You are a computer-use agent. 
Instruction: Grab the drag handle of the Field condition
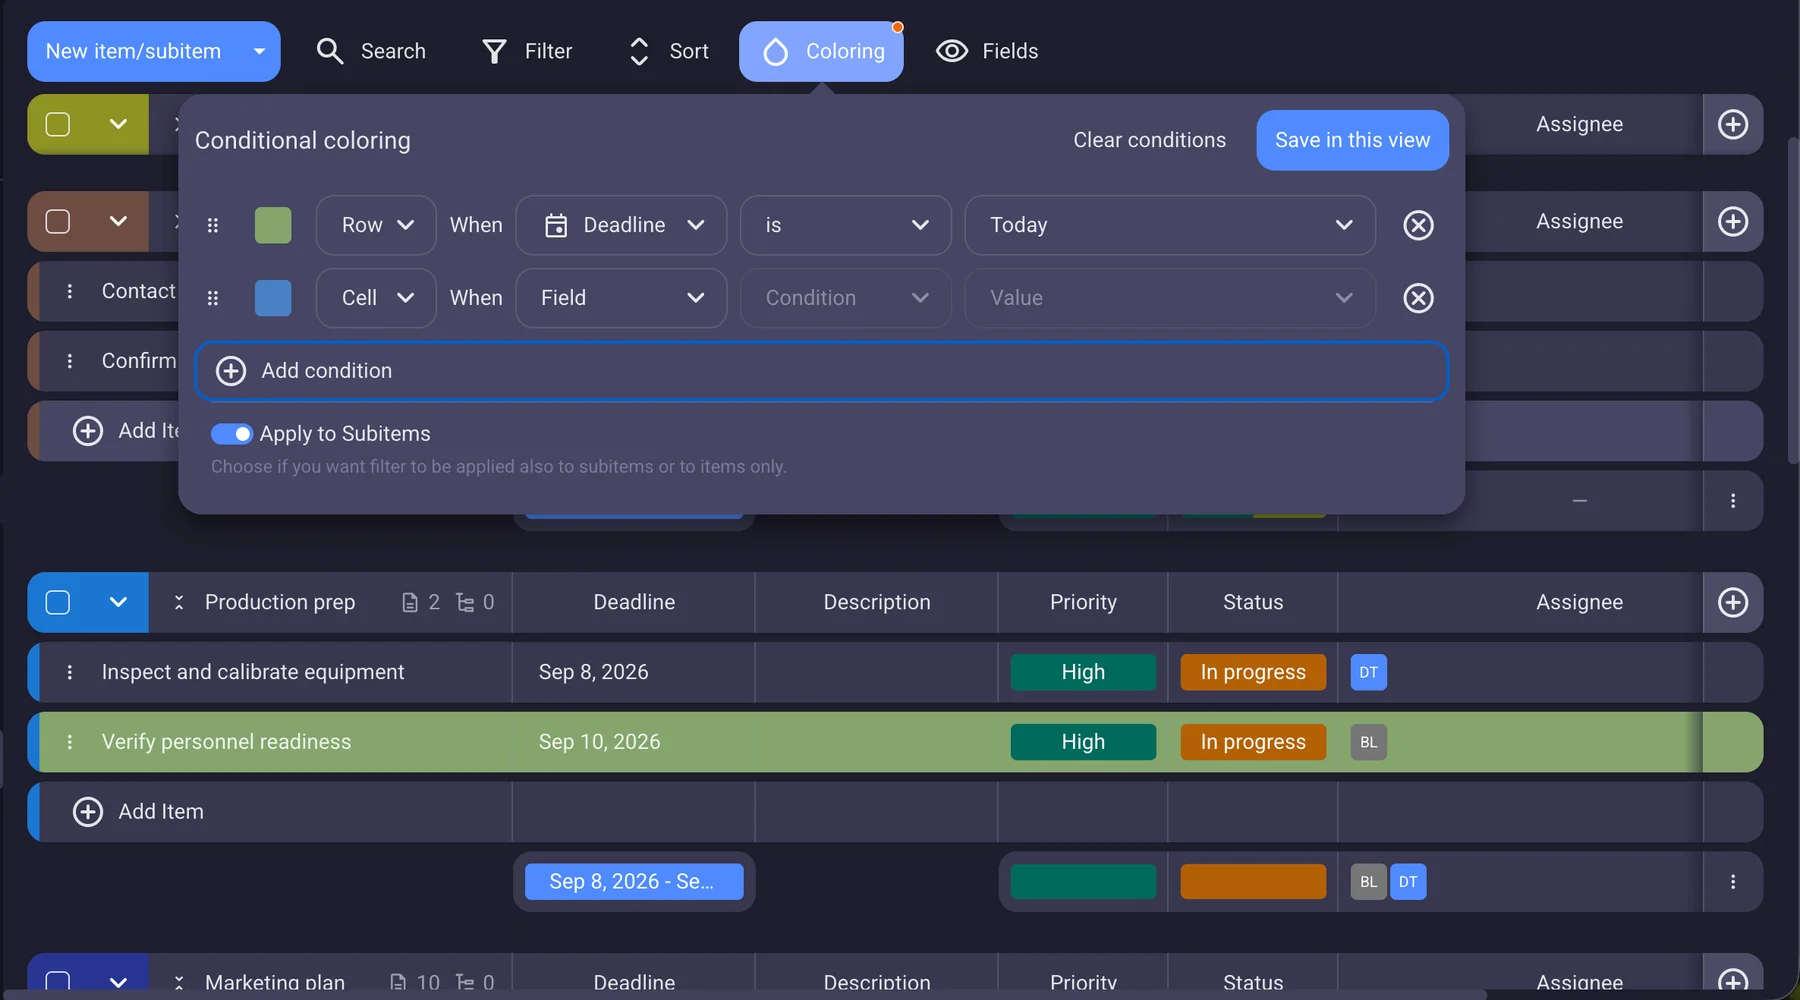[212, 298]
